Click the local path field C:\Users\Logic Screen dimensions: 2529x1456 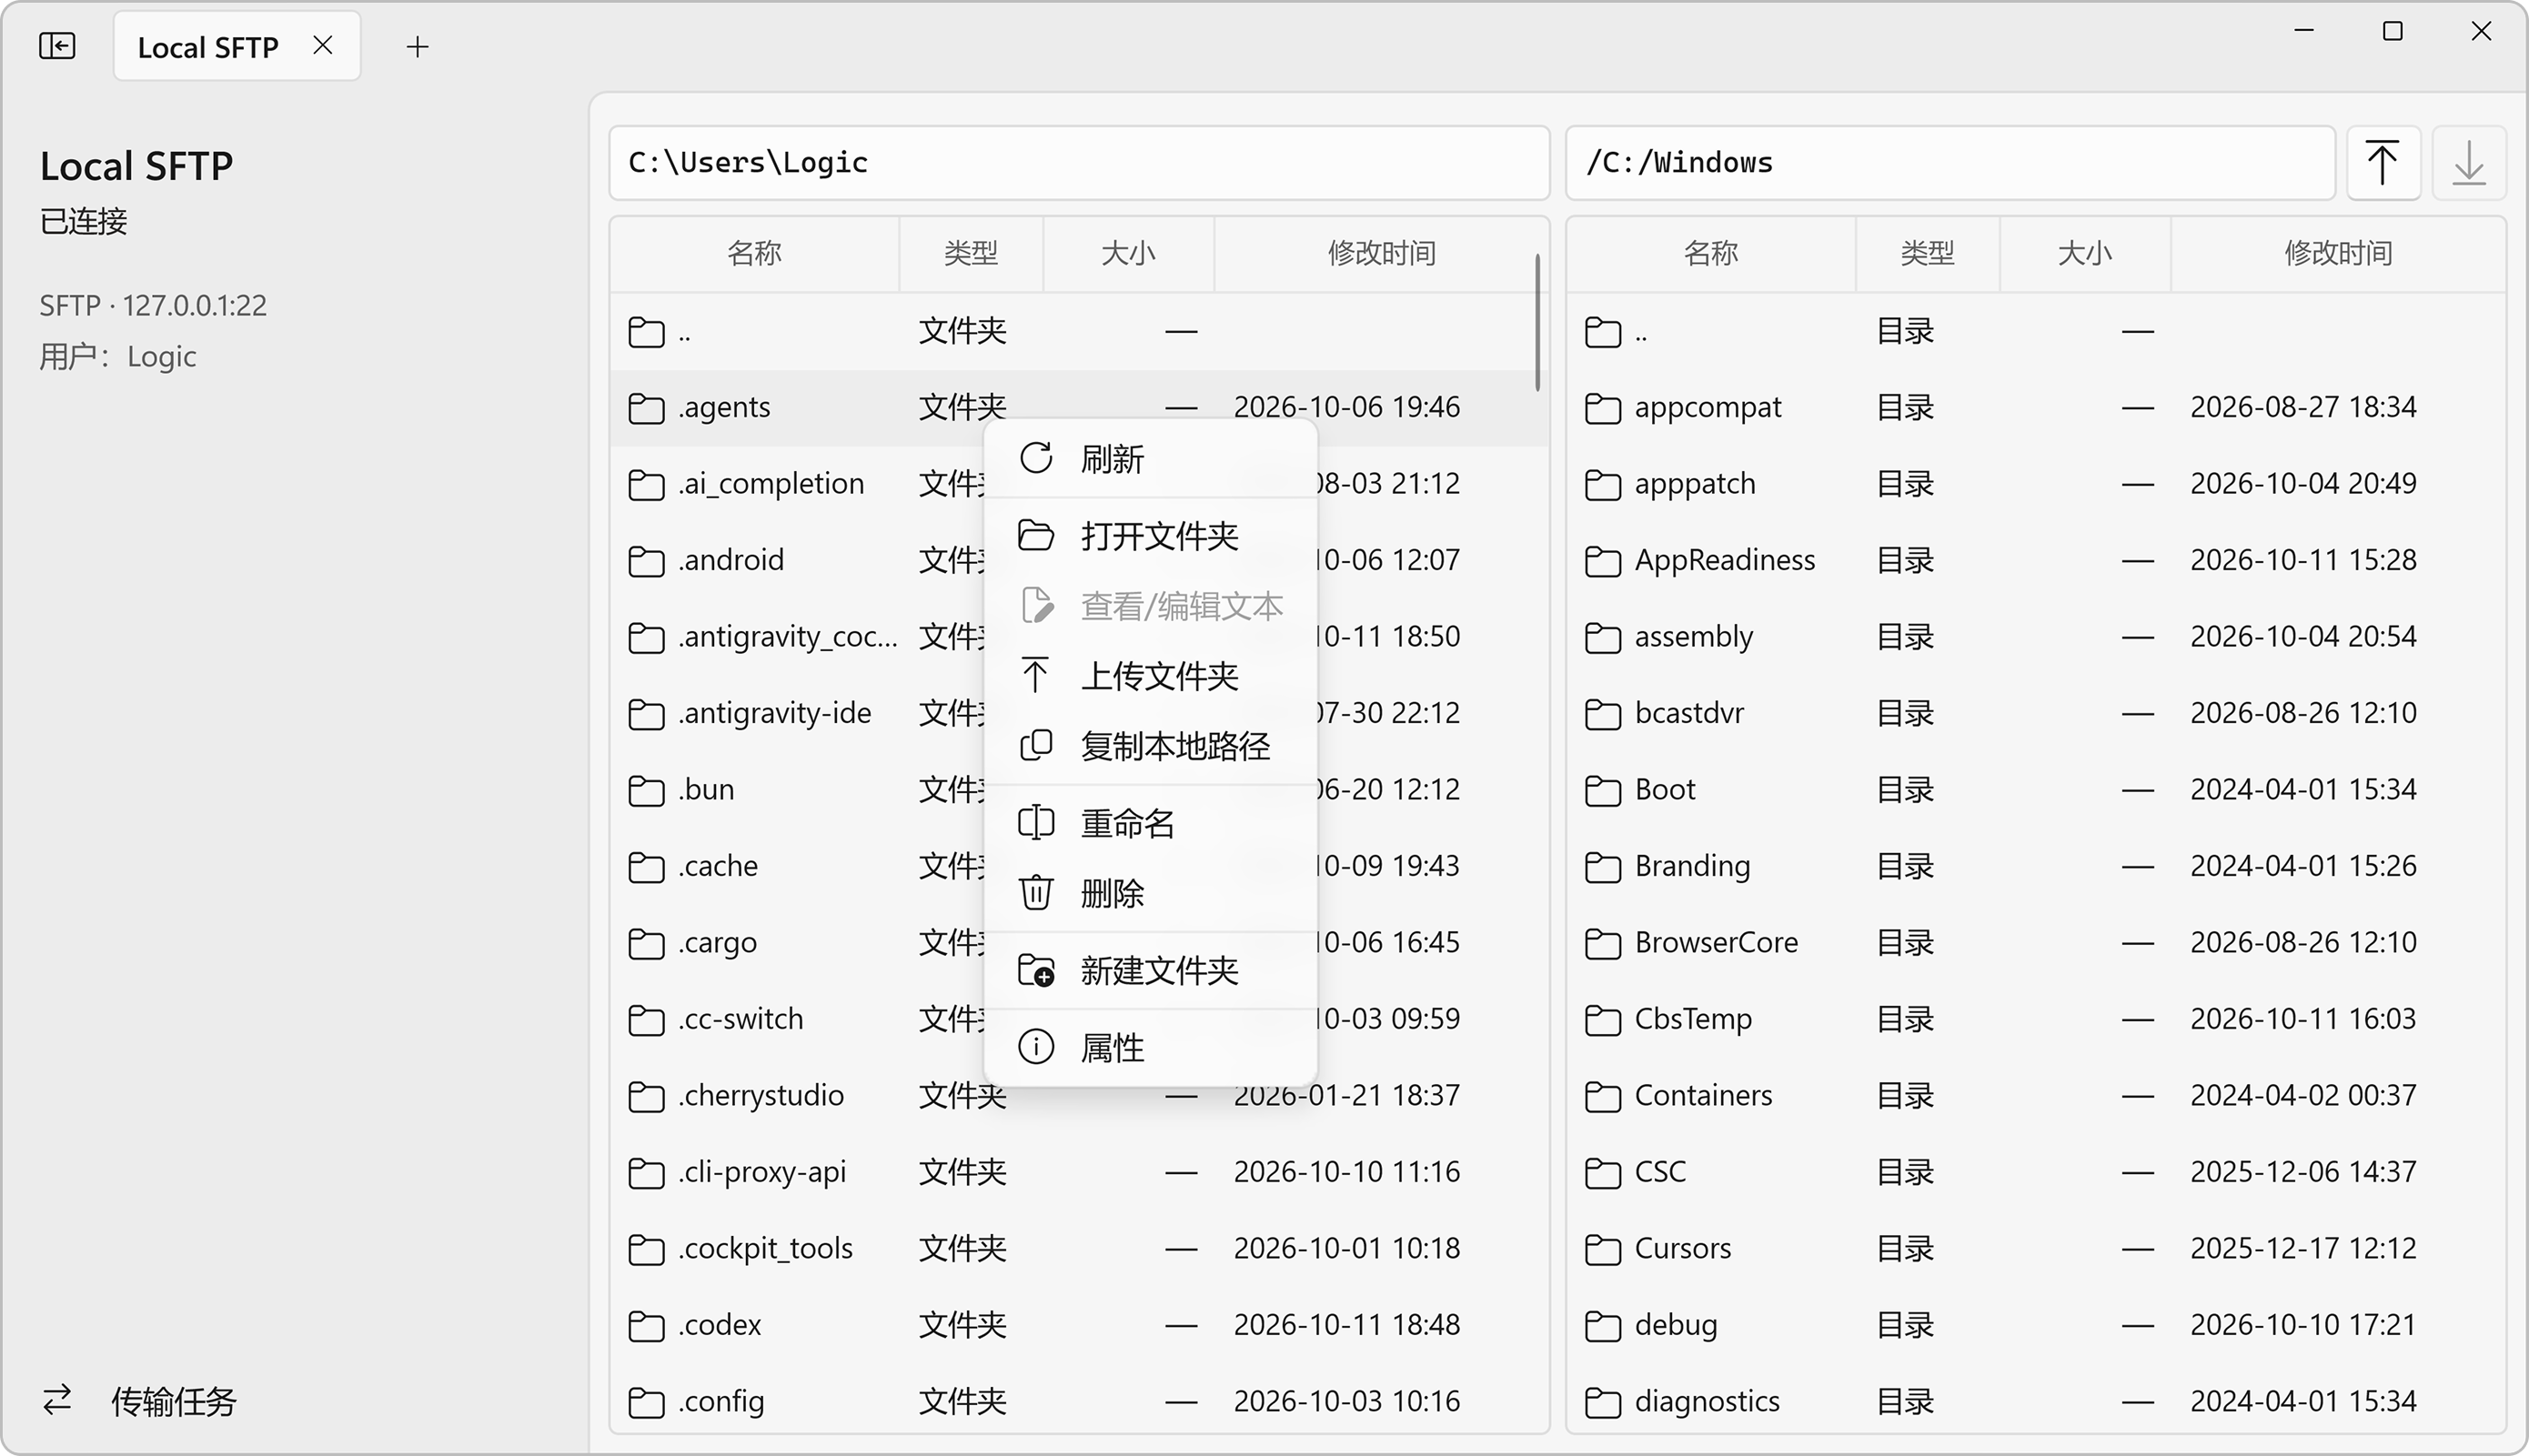(1079, 163)
